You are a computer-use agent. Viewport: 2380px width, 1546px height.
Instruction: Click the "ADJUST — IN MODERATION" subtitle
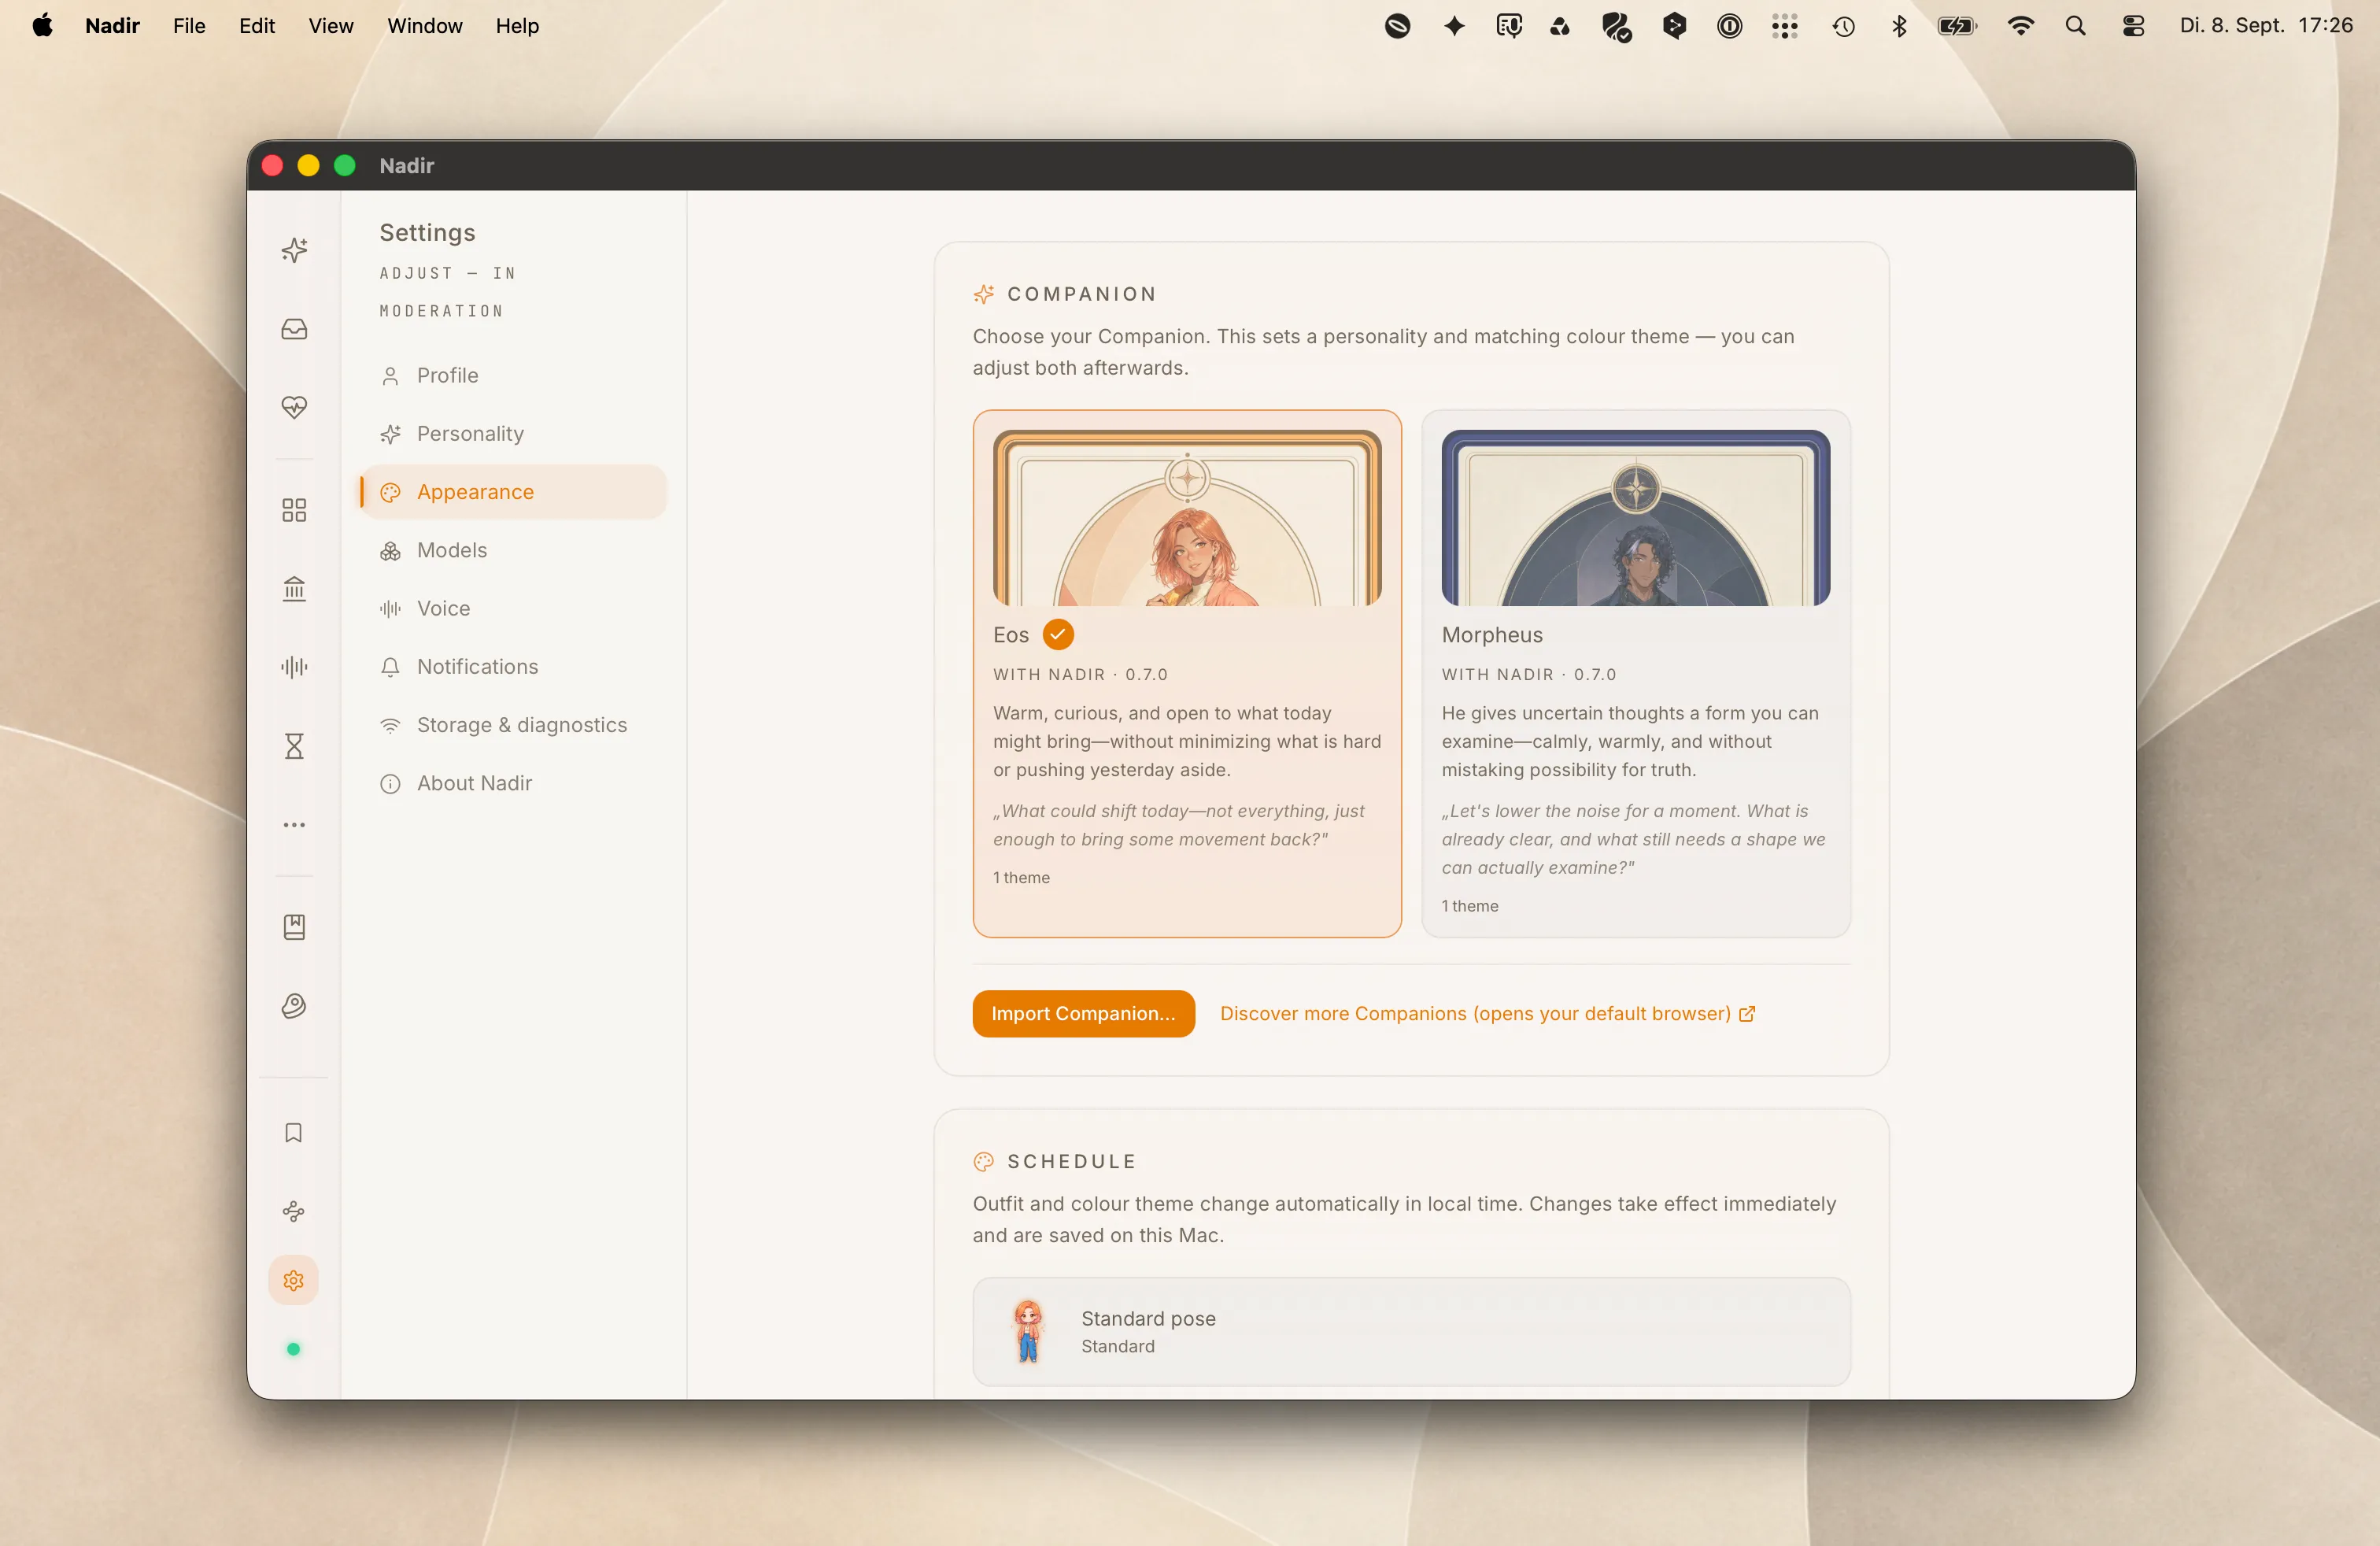(x=447, y=292)
